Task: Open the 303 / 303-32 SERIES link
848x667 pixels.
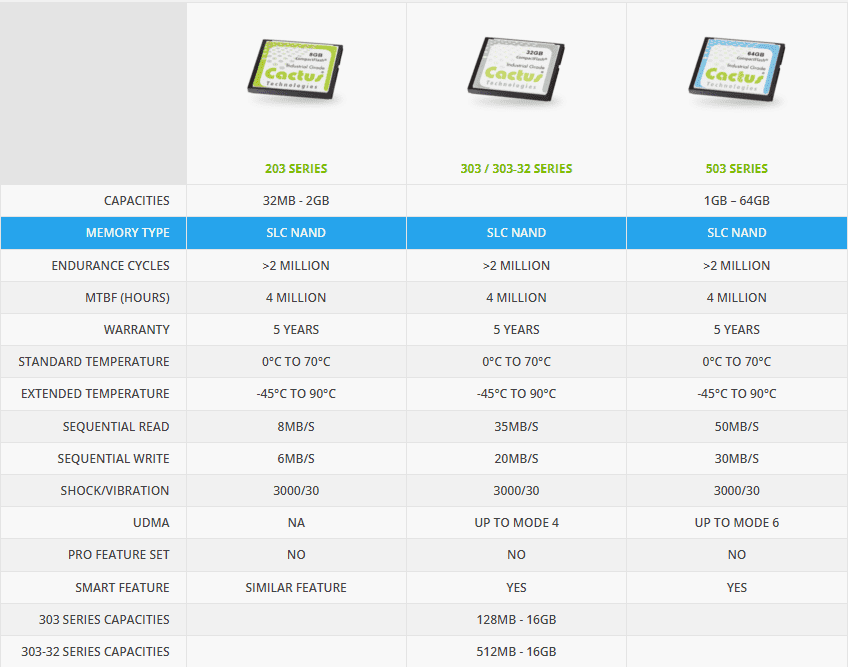Action: coord(516,169)
